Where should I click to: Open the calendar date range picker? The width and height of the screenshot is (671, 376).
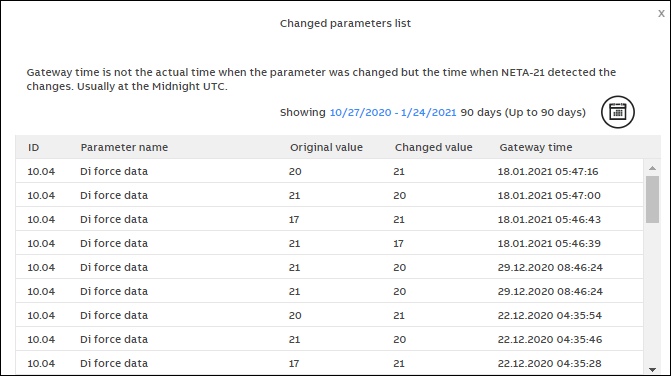(x=618, y=112)
